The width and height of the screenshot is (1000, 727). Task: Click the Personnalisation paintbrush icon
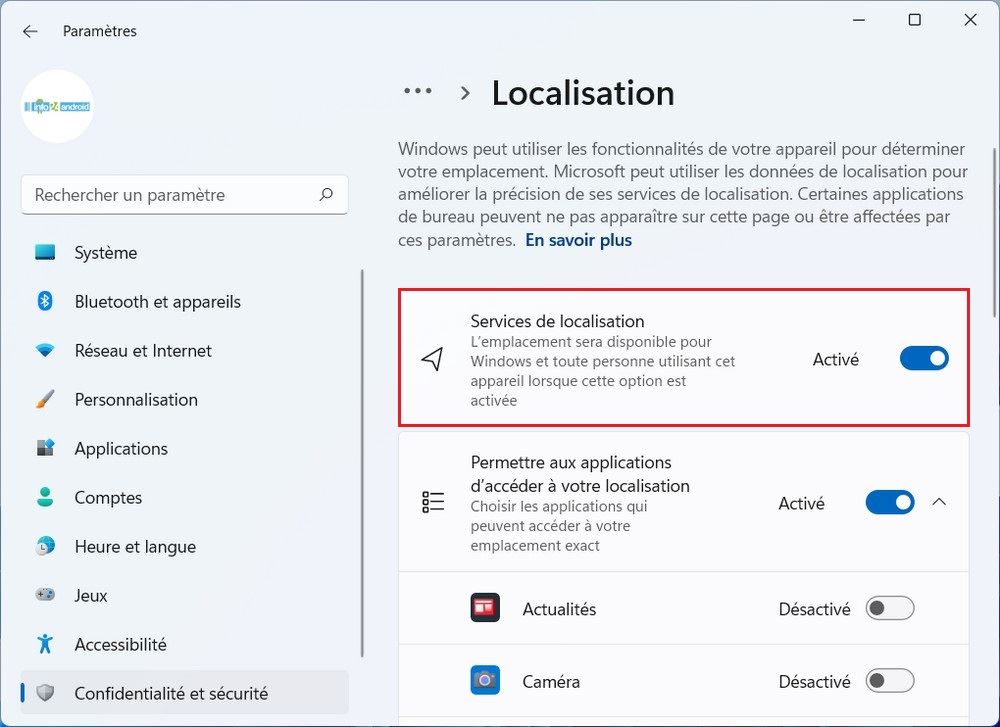[x=45, y=399]
